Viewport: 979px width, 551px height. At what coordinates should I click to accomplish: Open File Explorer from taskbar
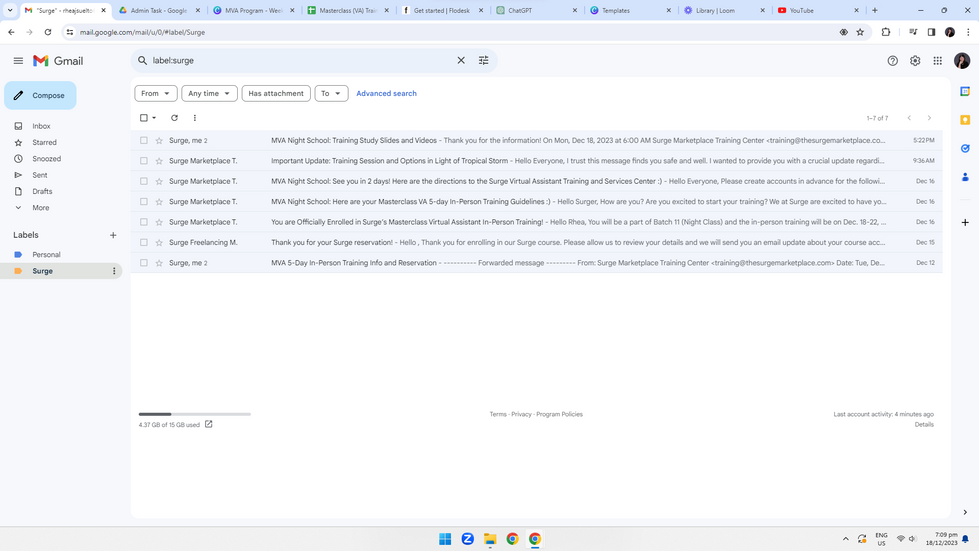pyautogui.click(x=490, y=539)
